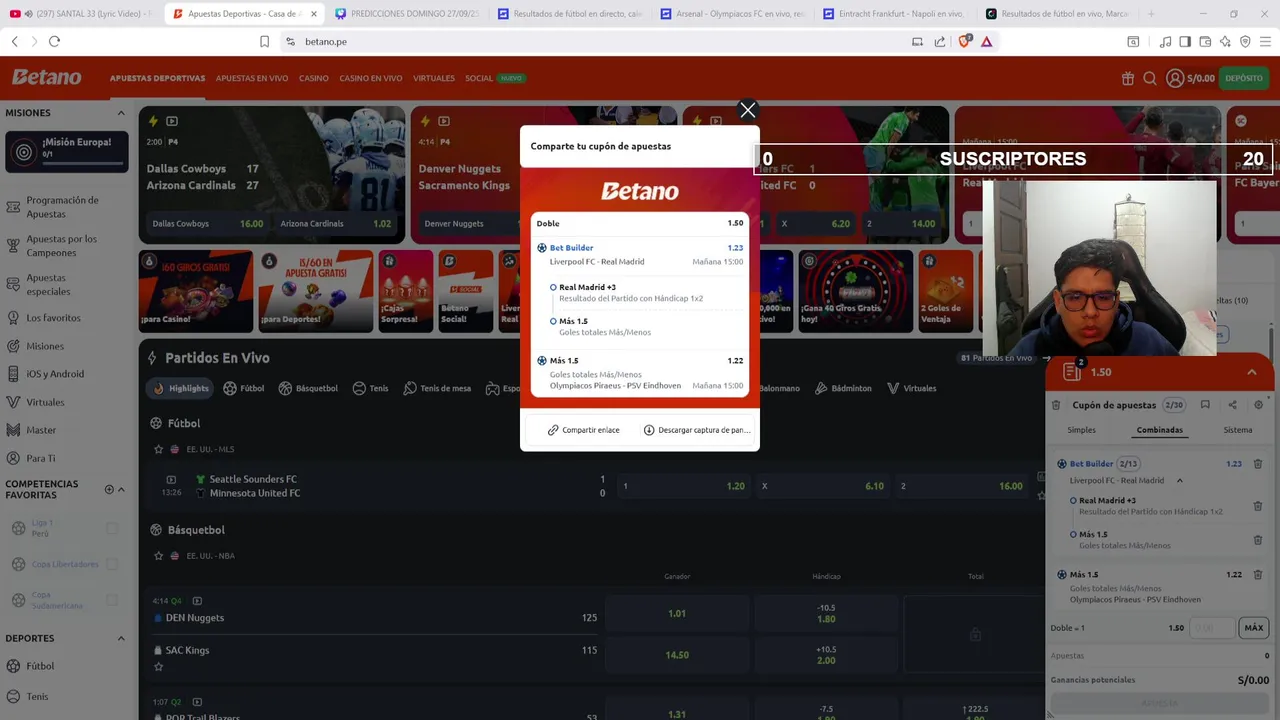Click Virtuales icon in sidebar
The height and width of the screenshot is (720, 1280).
[x=13, y=402]
